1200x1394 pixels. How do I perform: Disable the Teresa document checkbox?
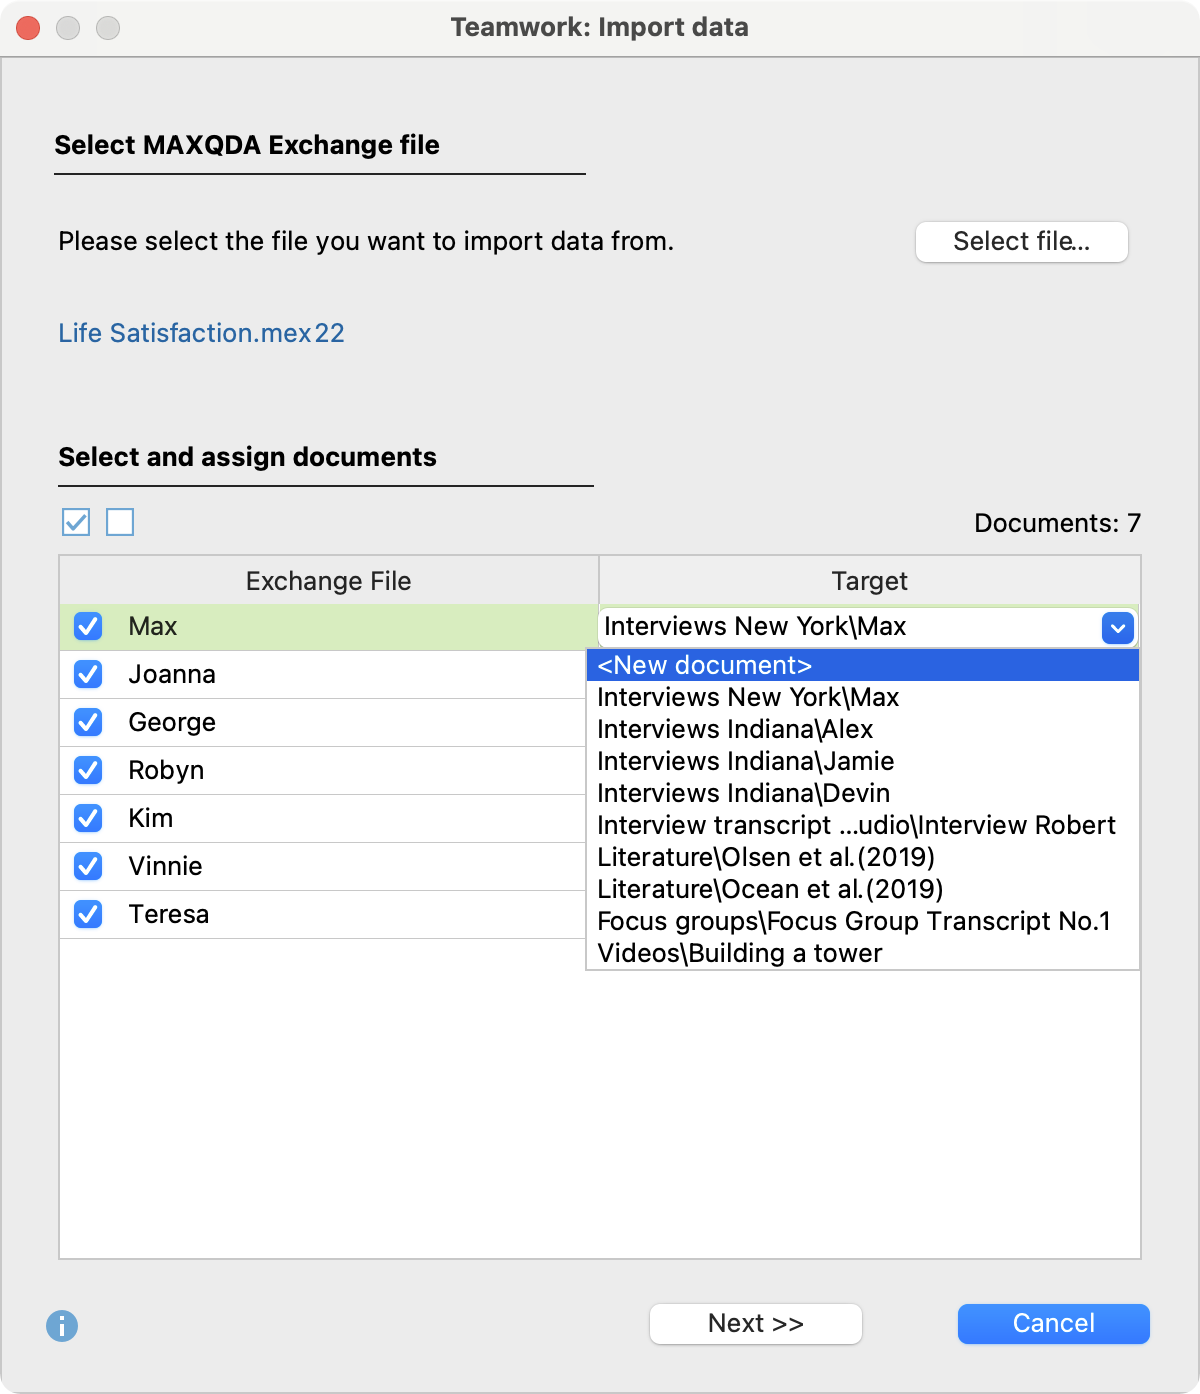(x=88, y=915)
